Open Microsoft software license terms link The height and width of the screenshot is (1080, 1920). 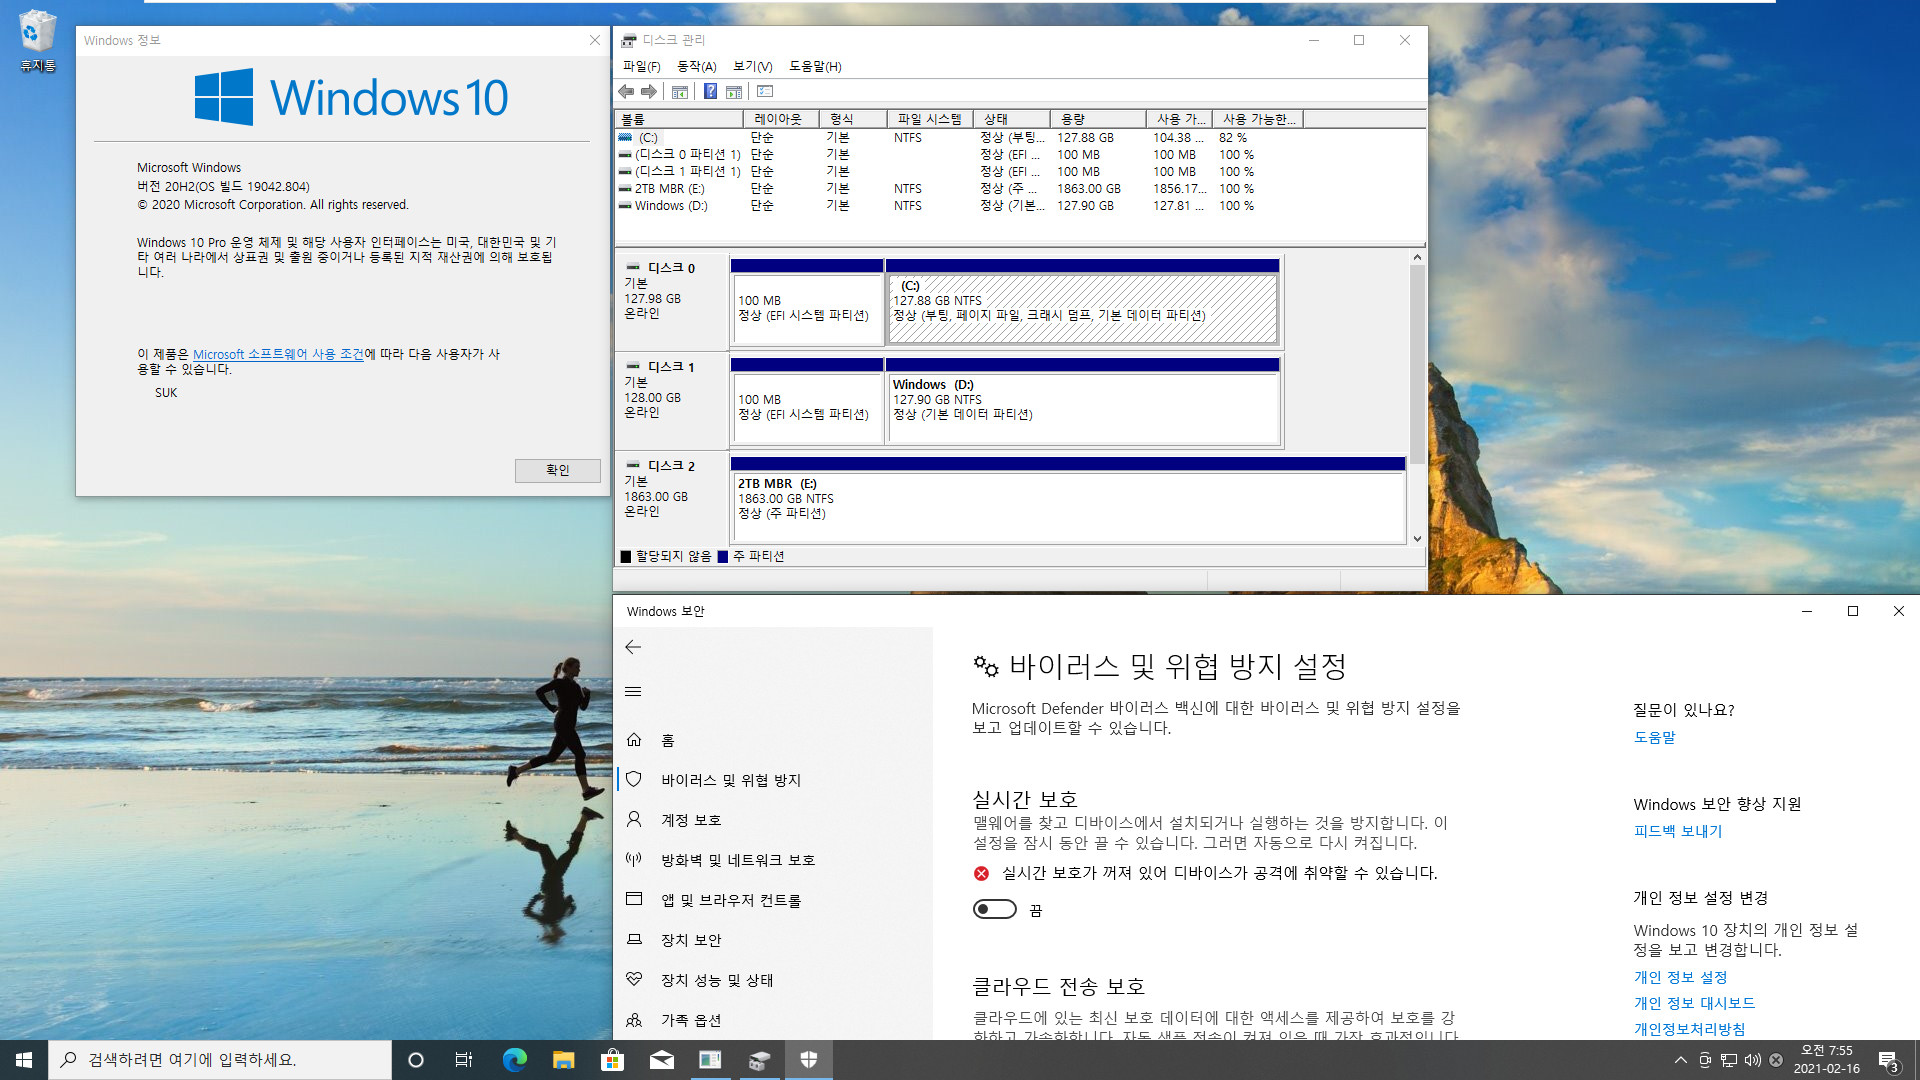(278, 354)
